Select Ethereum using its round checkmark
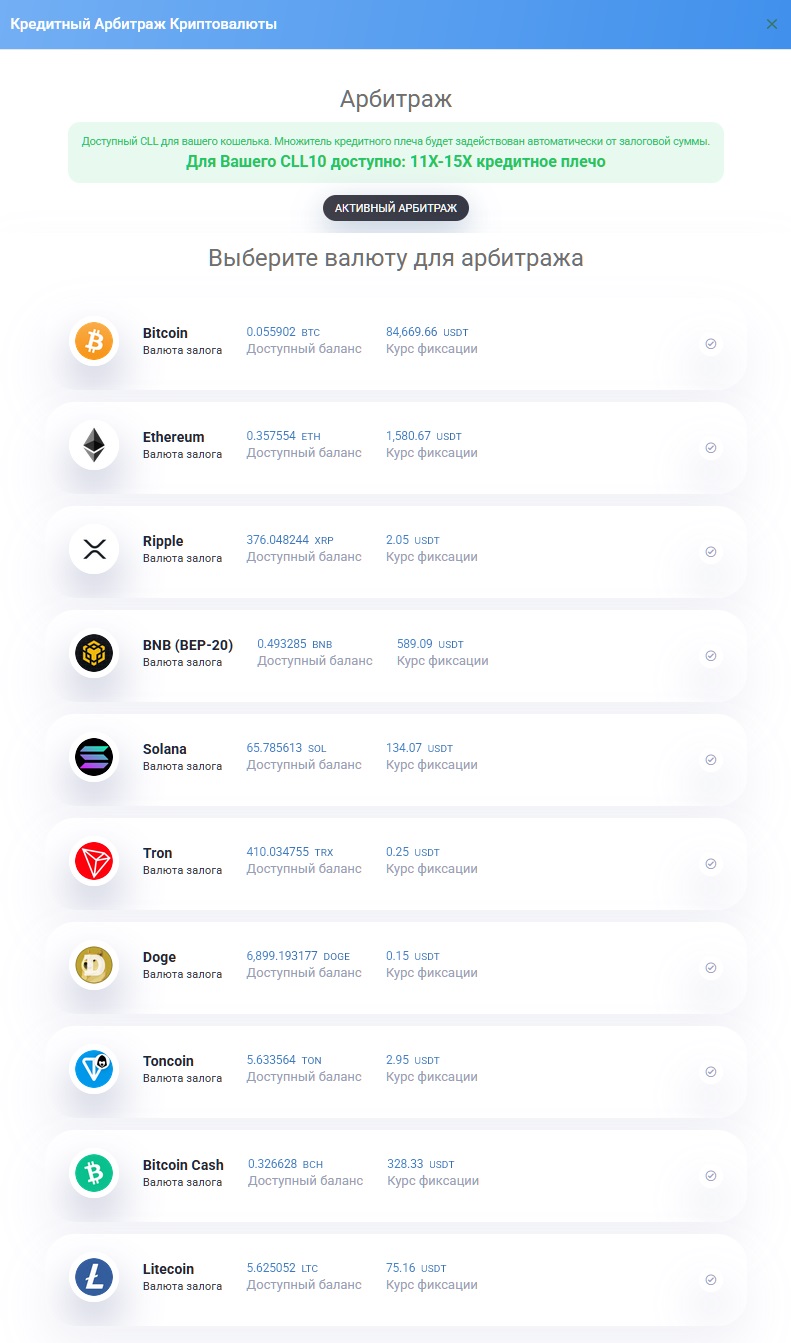The height and width of the screenshot is (1343, 791). (x=711, y=448)
